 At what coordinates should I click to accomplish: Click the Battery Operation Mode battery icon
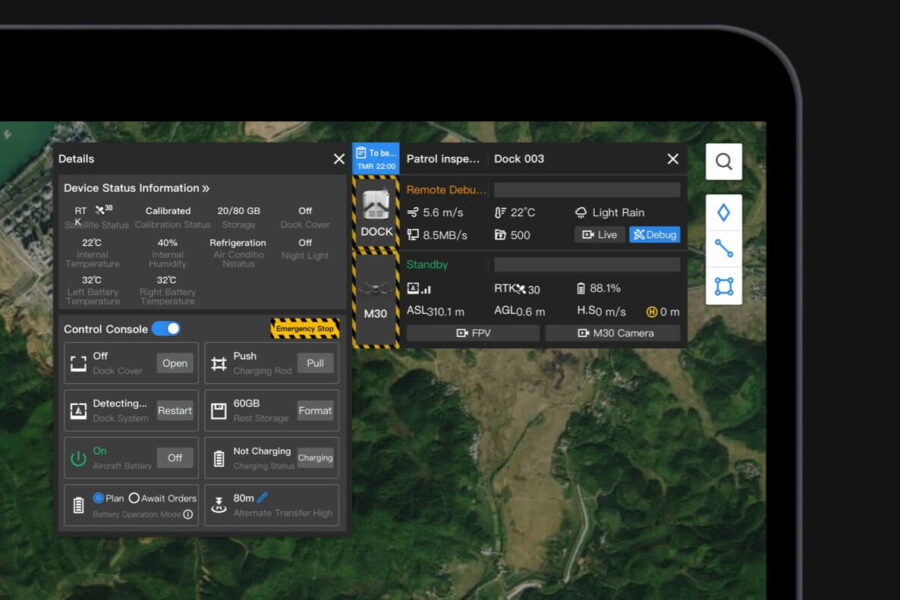click(x=79, y=506)
